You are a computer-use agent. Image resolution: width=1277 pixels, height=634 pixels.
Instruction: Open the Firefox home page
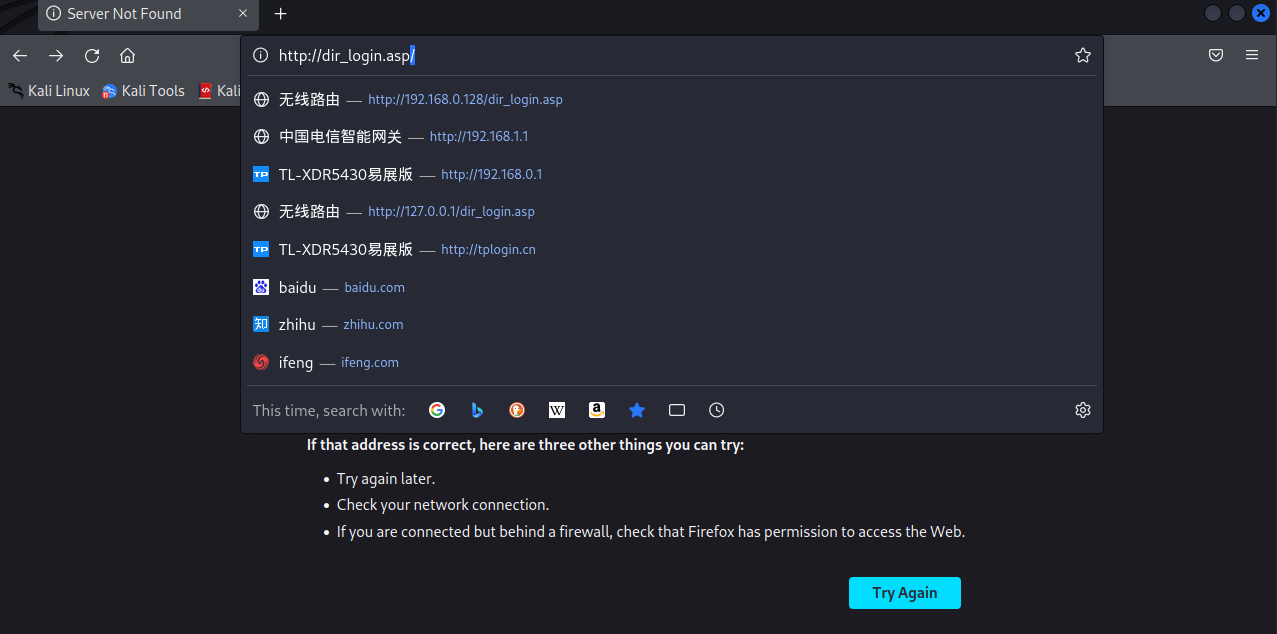(x=127, y=56)
